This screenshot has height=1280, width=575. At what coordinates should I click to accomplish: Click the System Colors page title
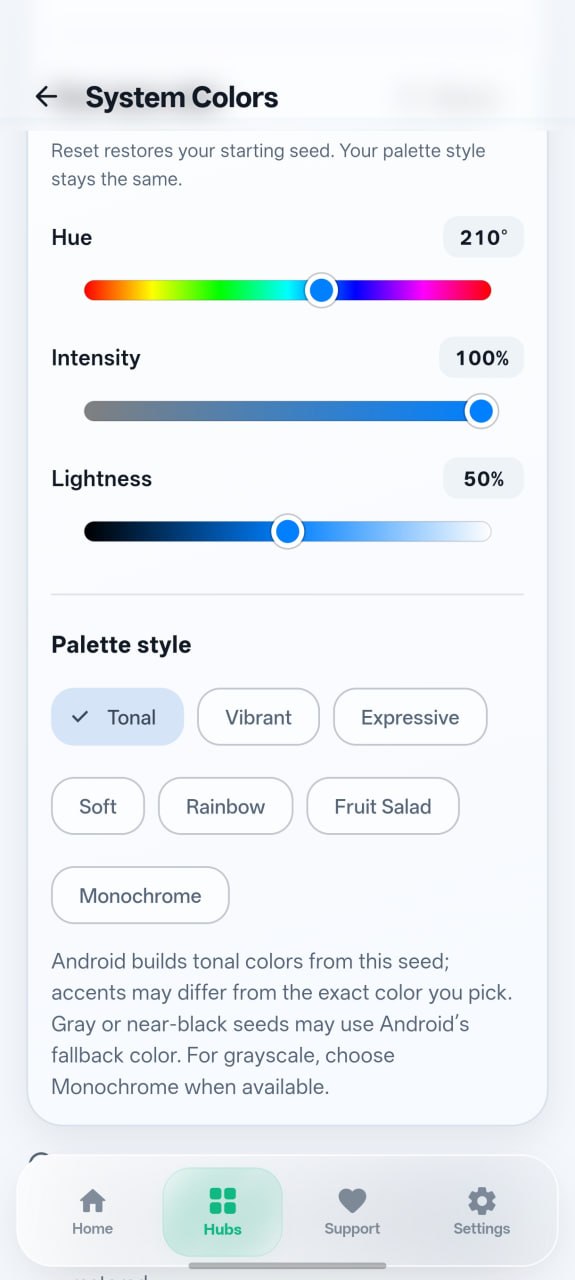tap(182, 97)
